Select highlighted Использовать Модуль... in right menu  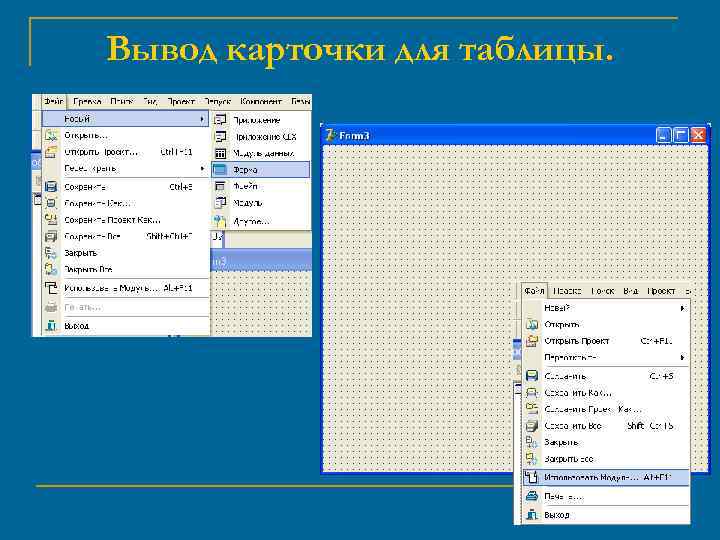(x=606, y=478)
